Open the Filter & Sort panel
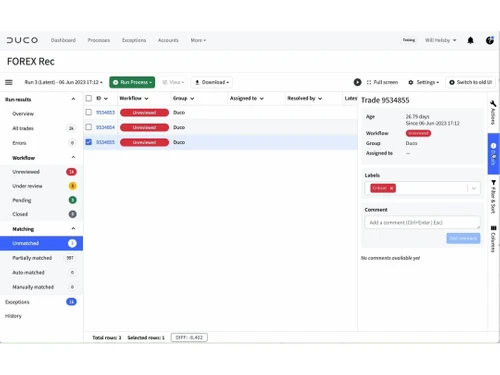Screen dimensions: 500x375 click(493, 197)
